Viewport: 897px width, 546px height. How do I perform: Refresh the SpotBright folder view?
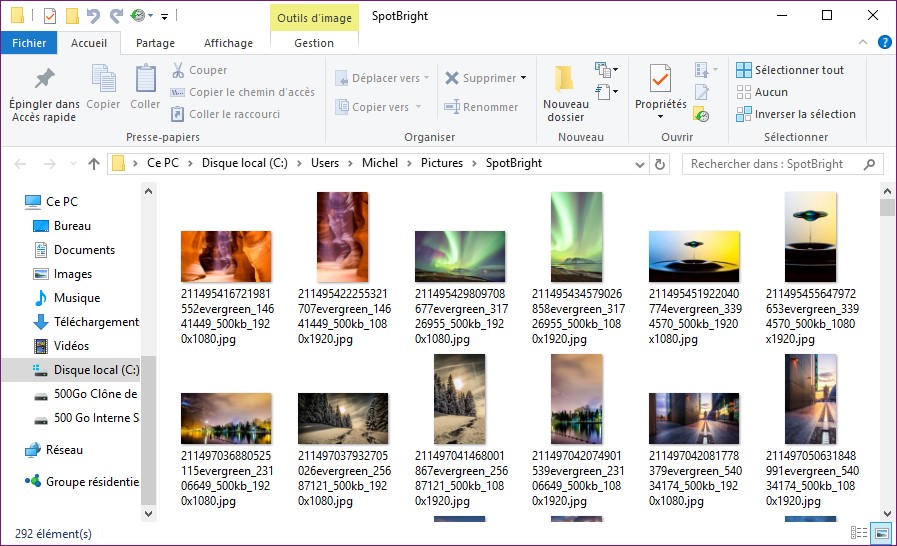coord(659,163)
